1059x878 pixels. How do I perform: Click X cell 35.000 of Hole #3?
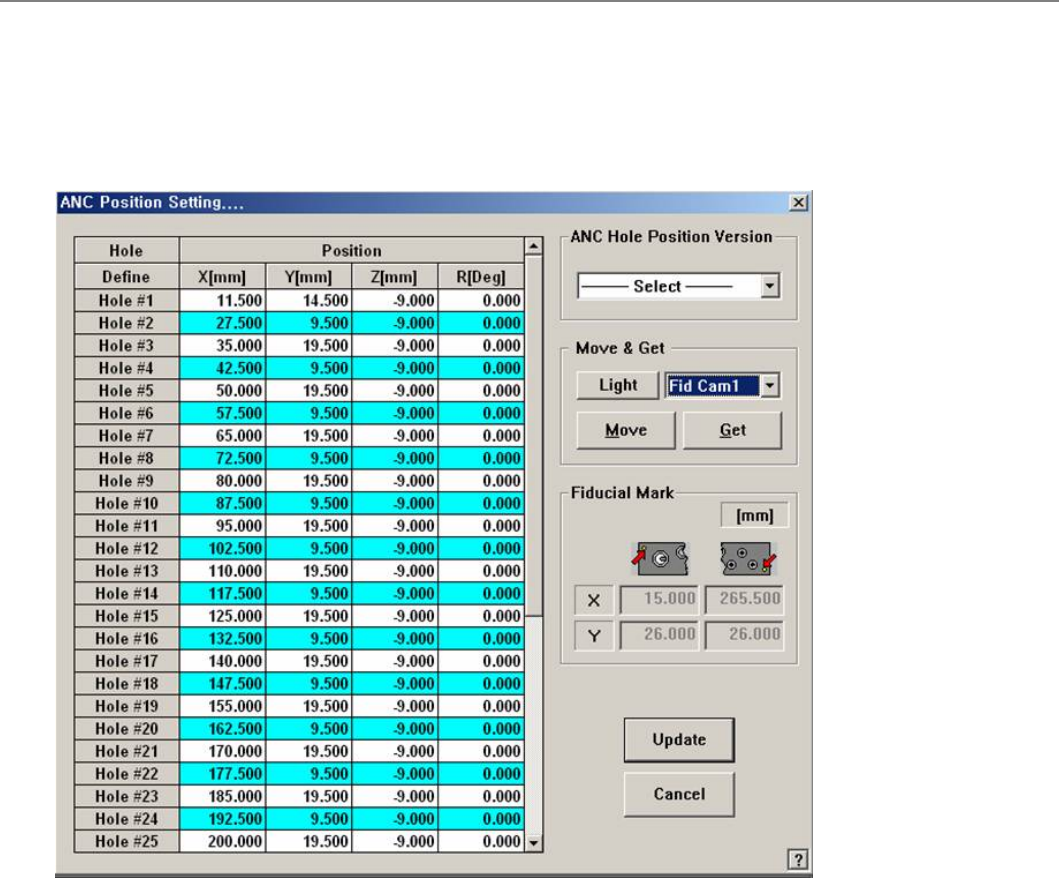pos(222,345)
